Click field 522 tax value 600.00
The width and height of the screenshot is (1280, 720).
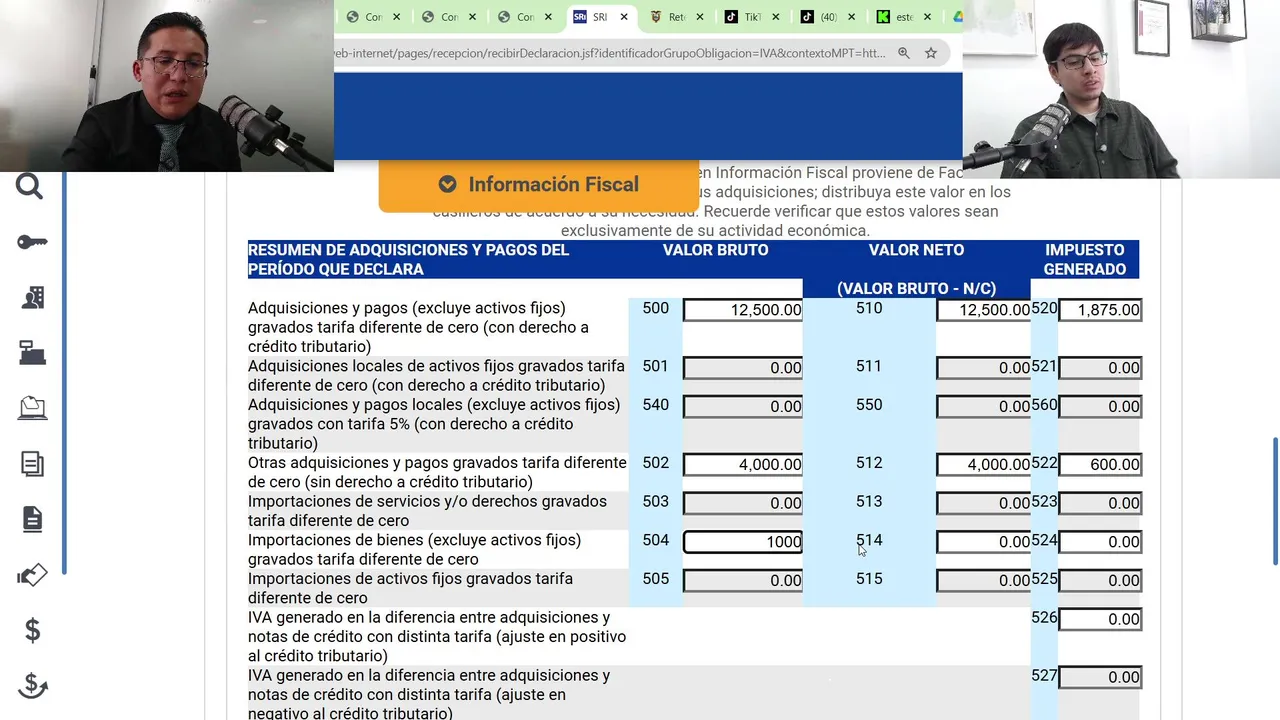(x=1100, y=464)
